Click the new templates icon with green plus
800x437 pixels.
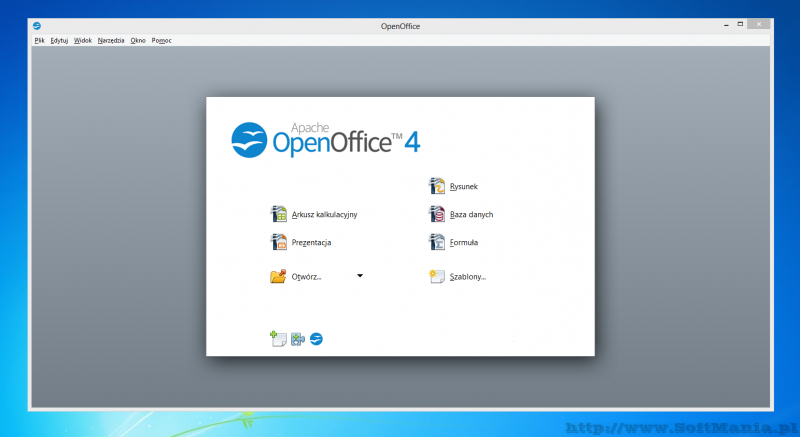click(278, 339)
